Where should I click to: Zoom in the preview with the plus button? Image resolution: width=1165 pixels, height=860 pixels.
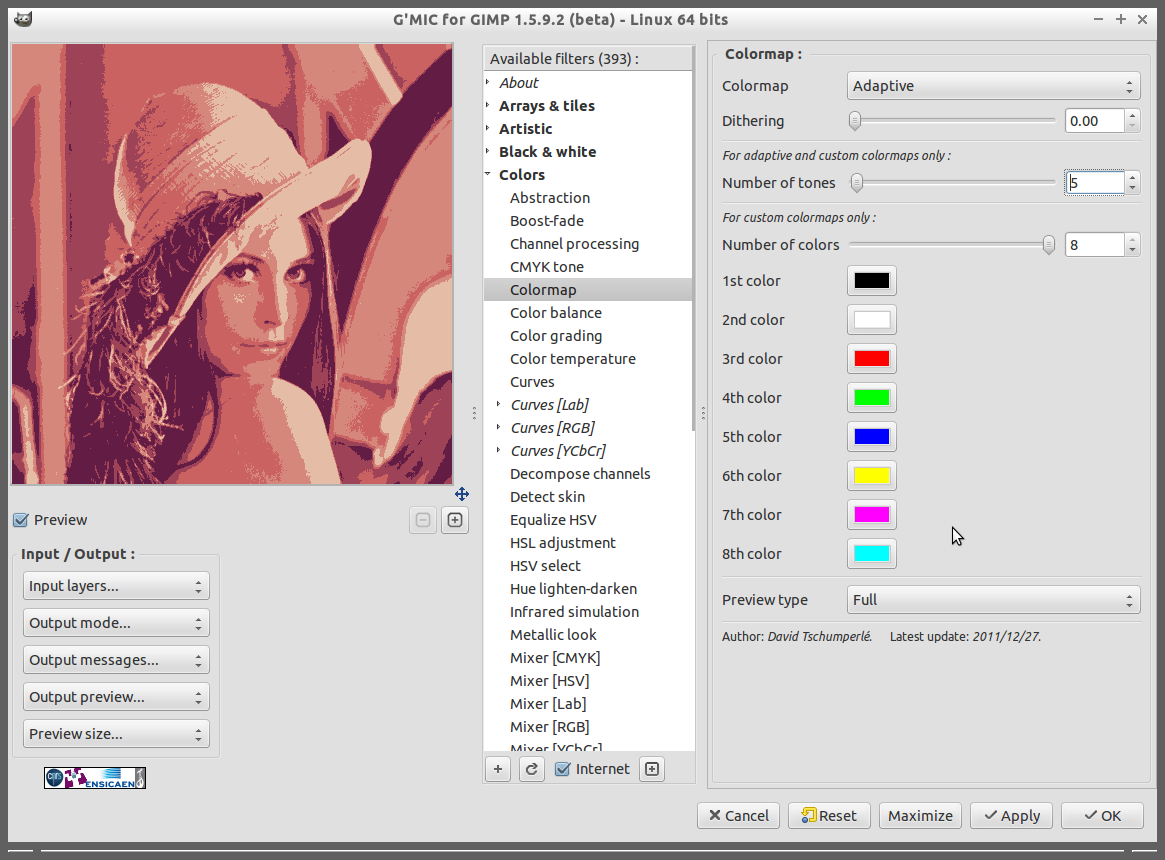pyautogui.click(x=455, y=520)
